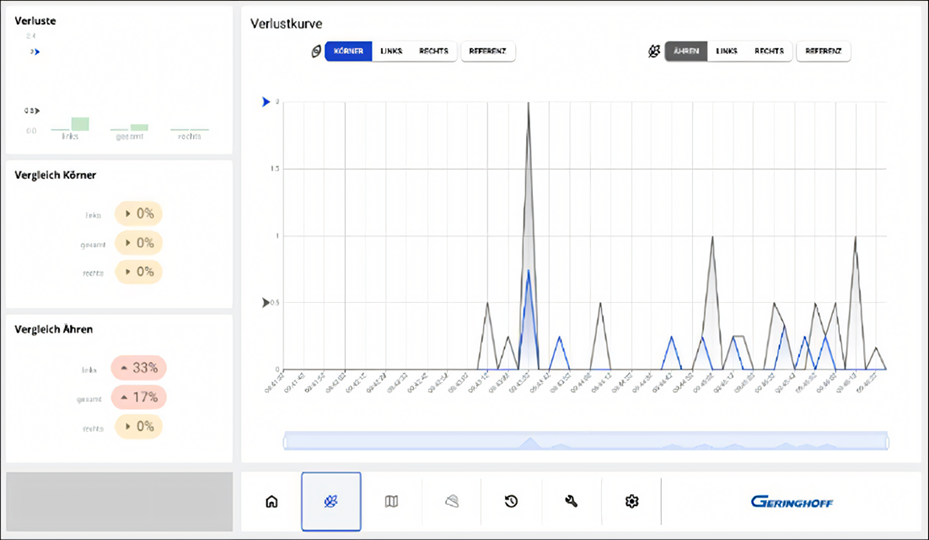
Task: Click the blue timeline range slider
Action: click(x=586, y=441)
